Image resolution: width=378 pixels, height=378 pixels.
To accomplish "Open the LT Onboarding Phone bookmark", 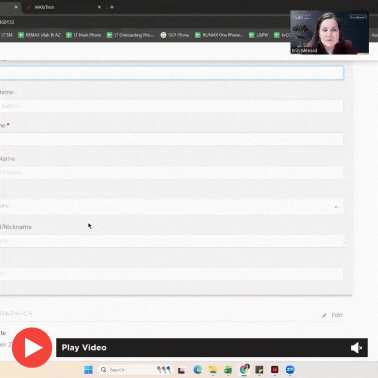I will 130,35.
